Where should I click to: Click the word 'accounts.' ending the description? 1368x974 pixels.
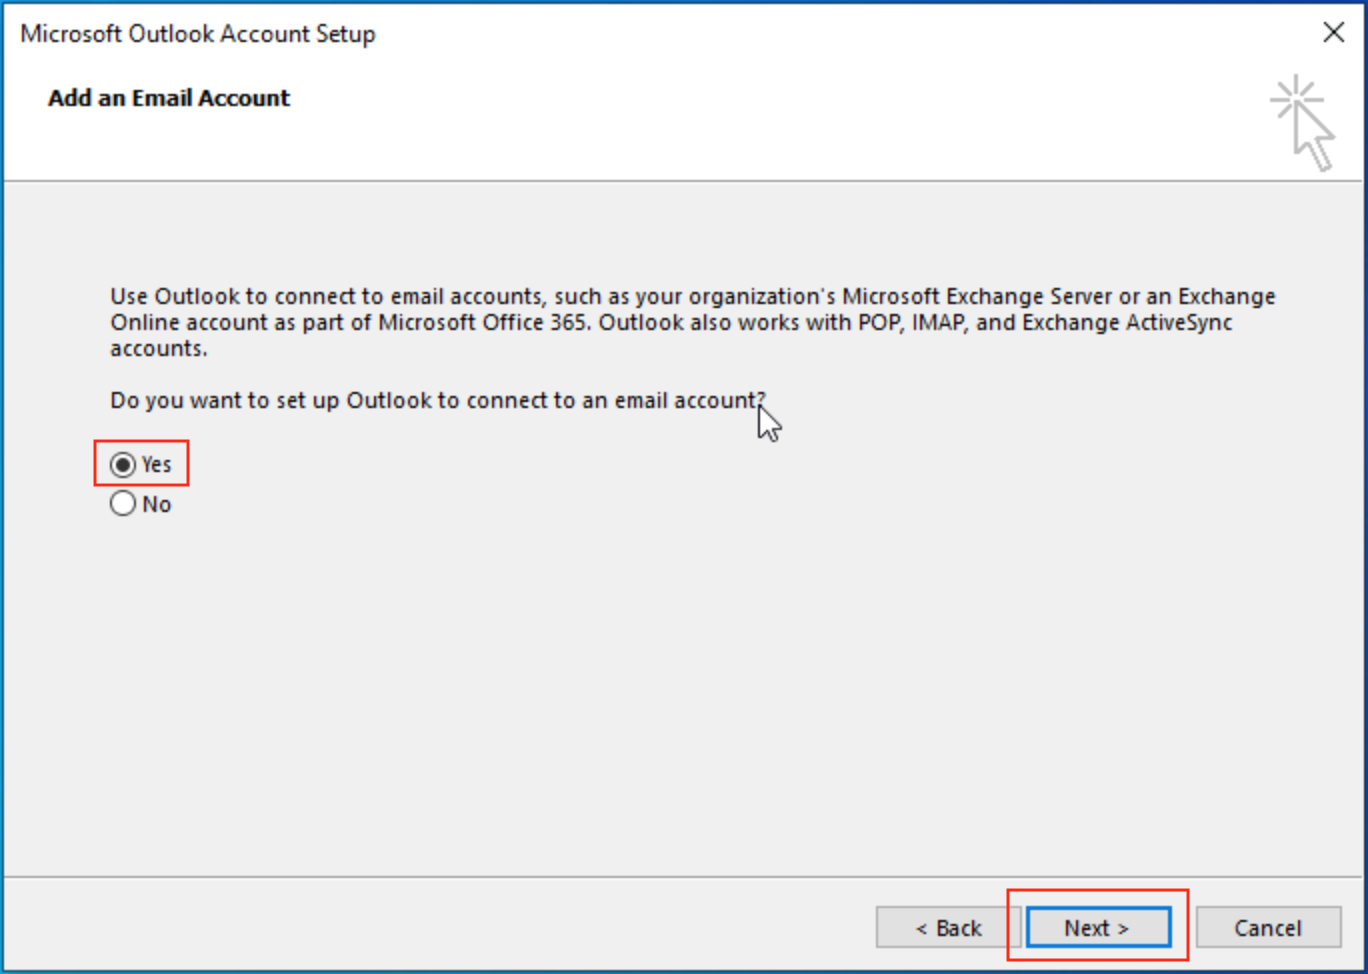click(159, 349)
